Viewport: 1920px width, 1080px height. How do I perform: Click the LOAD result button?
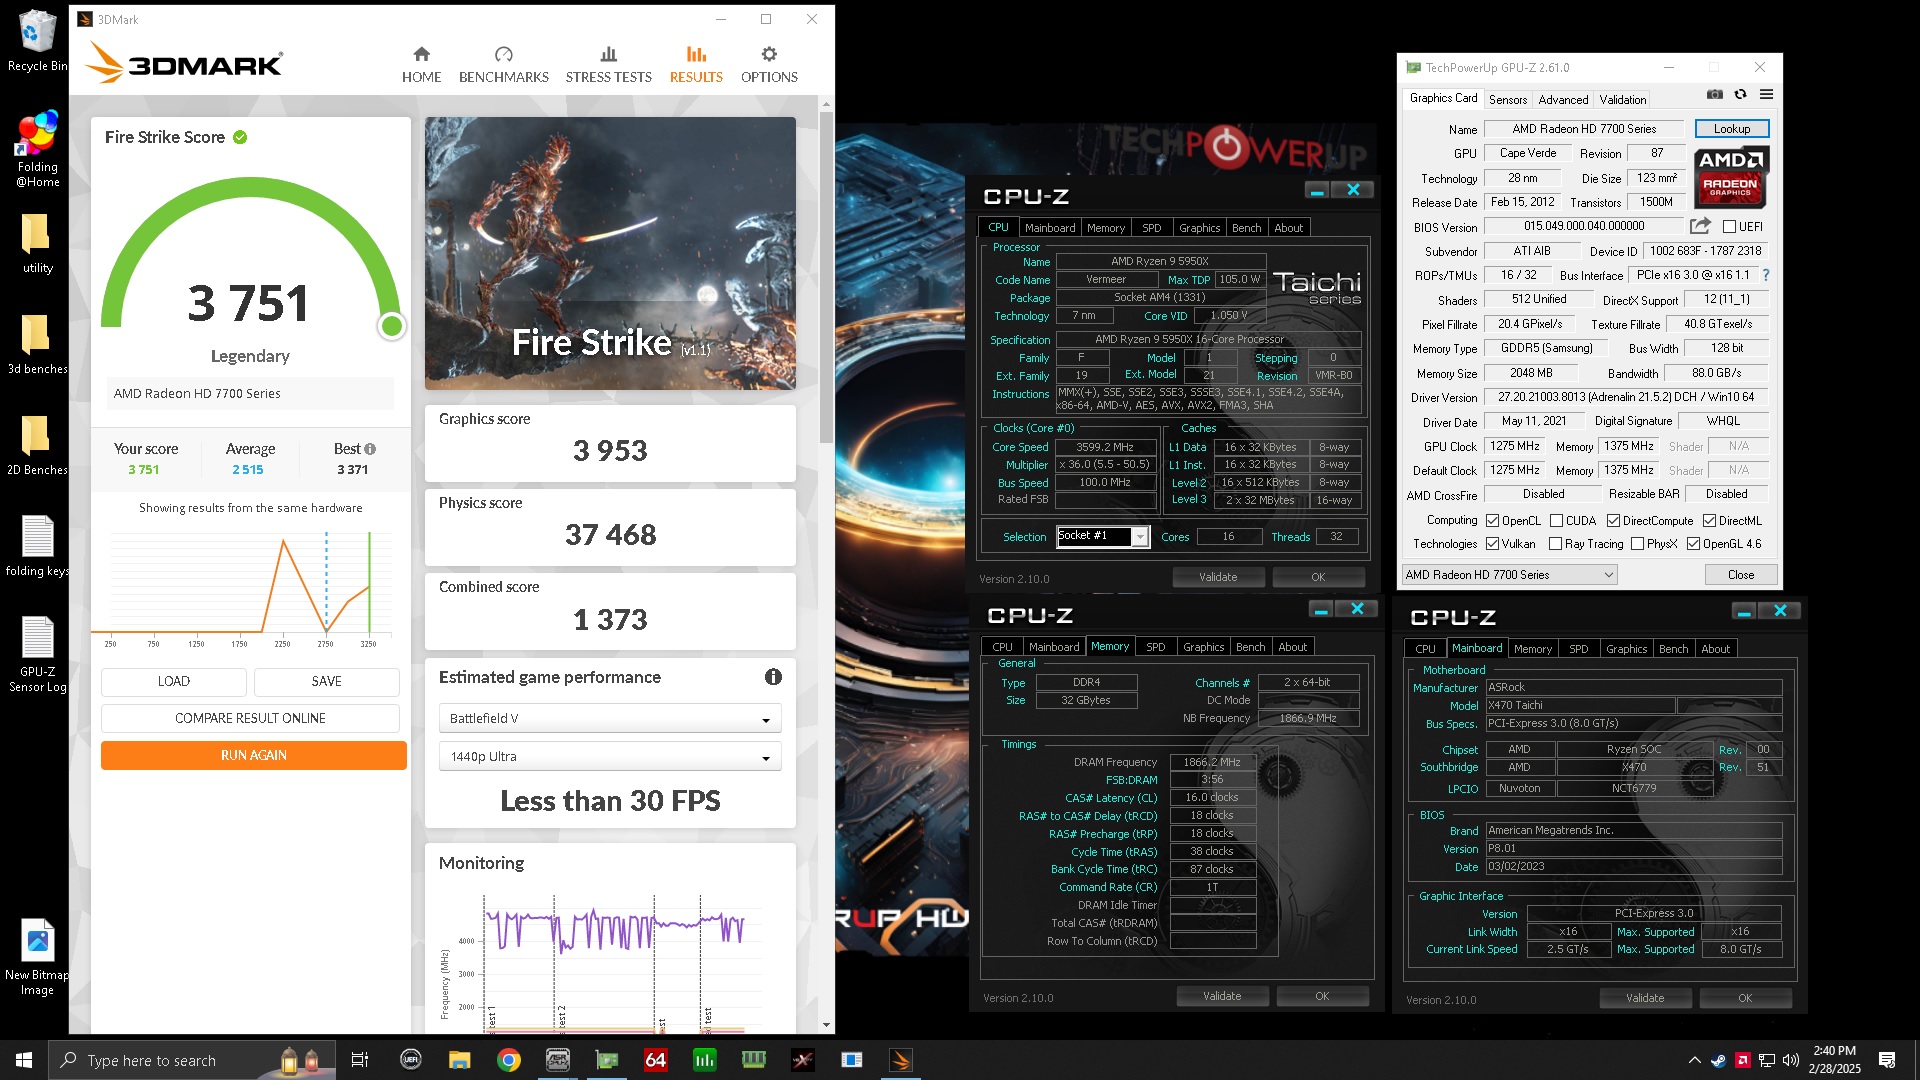pyautogui.click(x=174, y=681)
